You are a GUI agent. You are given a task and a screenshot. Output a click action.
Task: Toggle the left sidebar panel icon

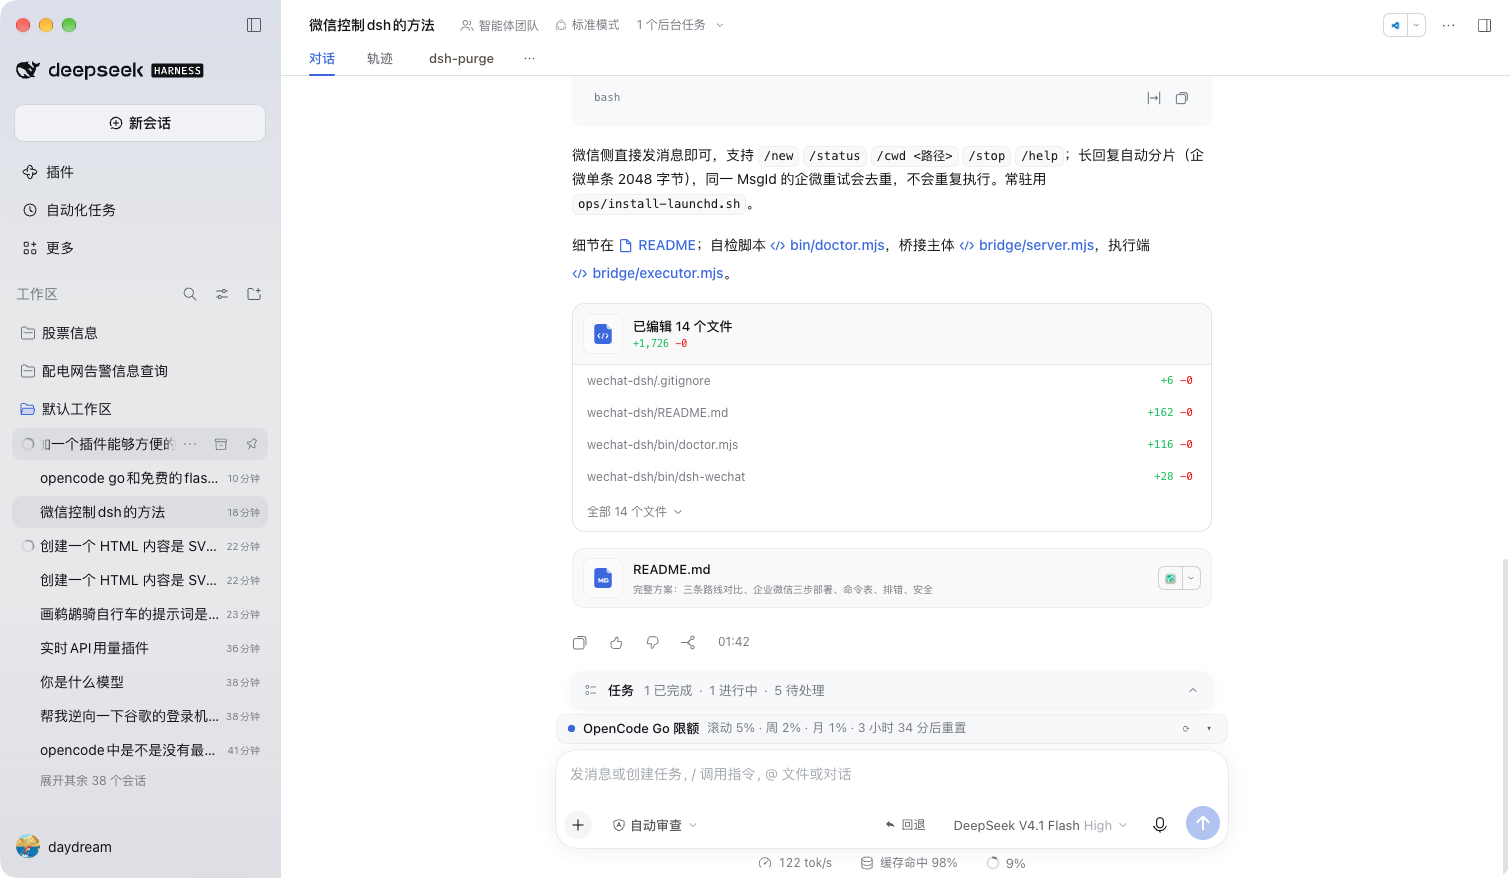pos(254,25)
